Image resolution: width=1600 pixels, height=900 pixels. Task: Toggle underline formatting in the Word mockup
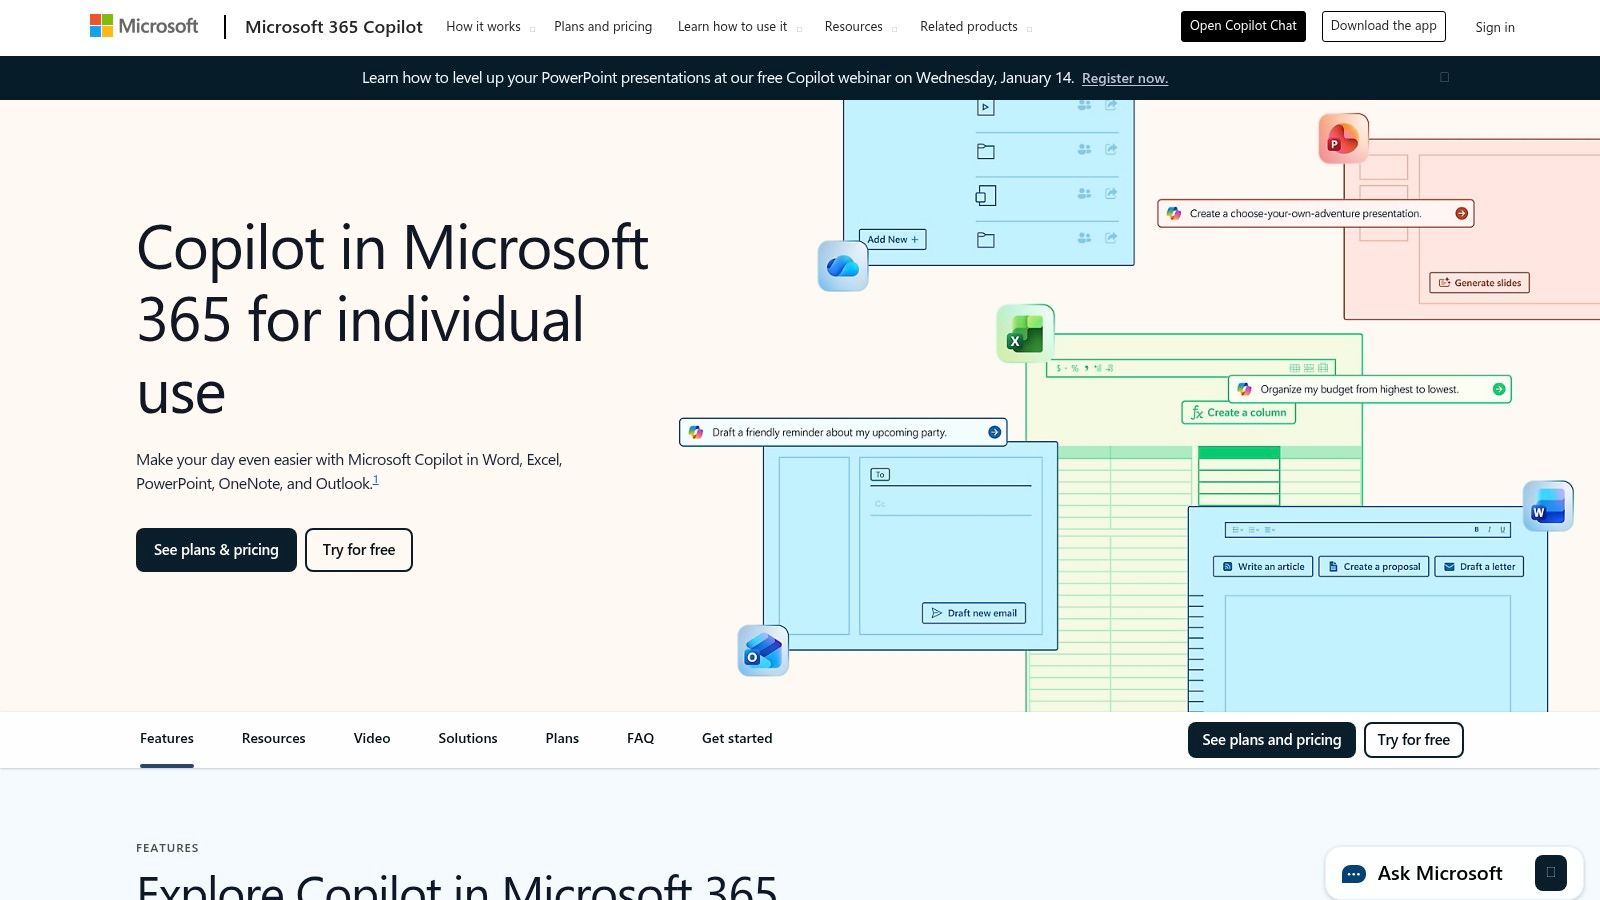pos(1504,530)
